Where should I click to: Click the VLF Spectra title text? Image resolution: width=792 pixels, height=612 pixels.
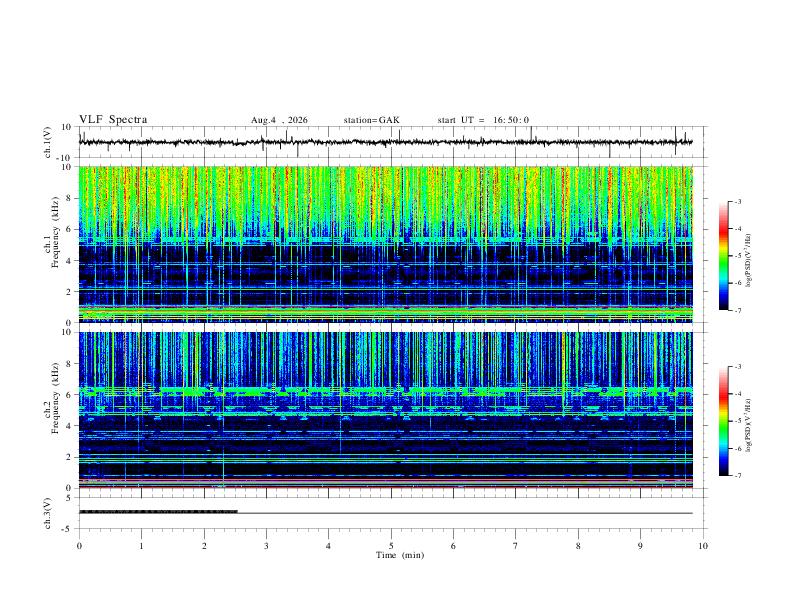point(113,120)
